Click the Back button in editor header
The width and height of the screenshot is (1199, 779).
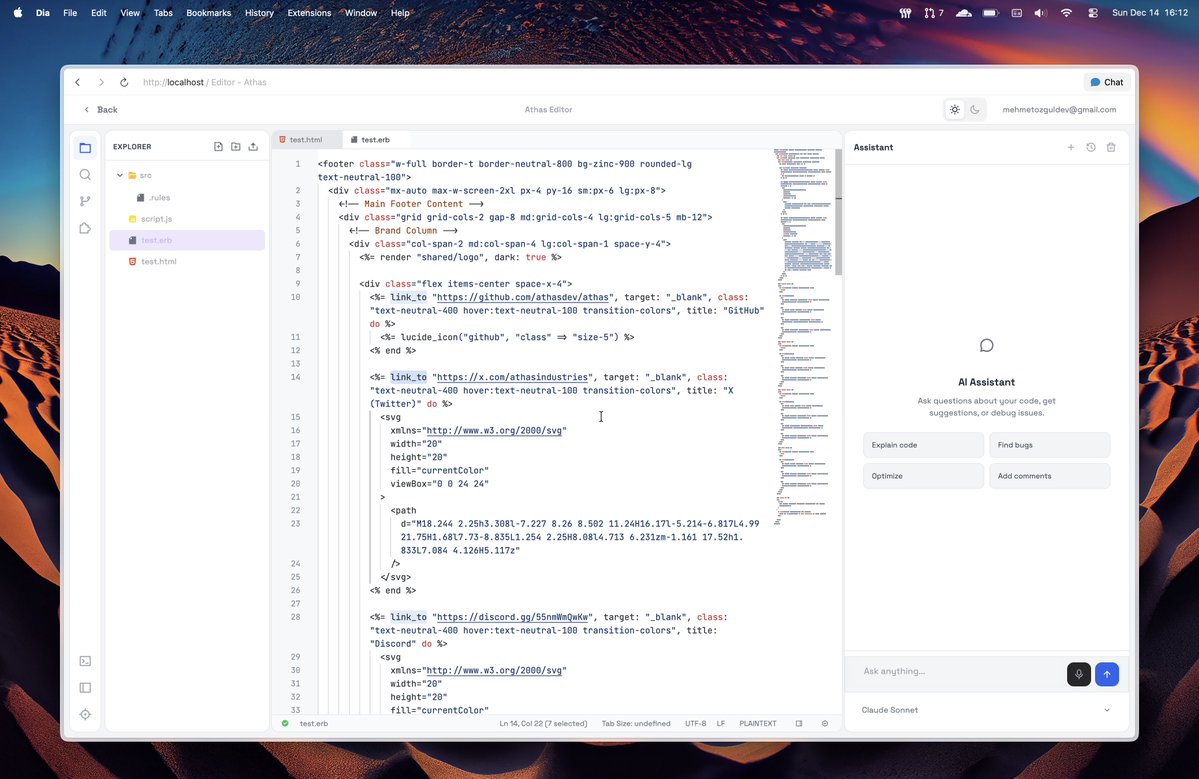pyautogui.click(x=100, y=109)
